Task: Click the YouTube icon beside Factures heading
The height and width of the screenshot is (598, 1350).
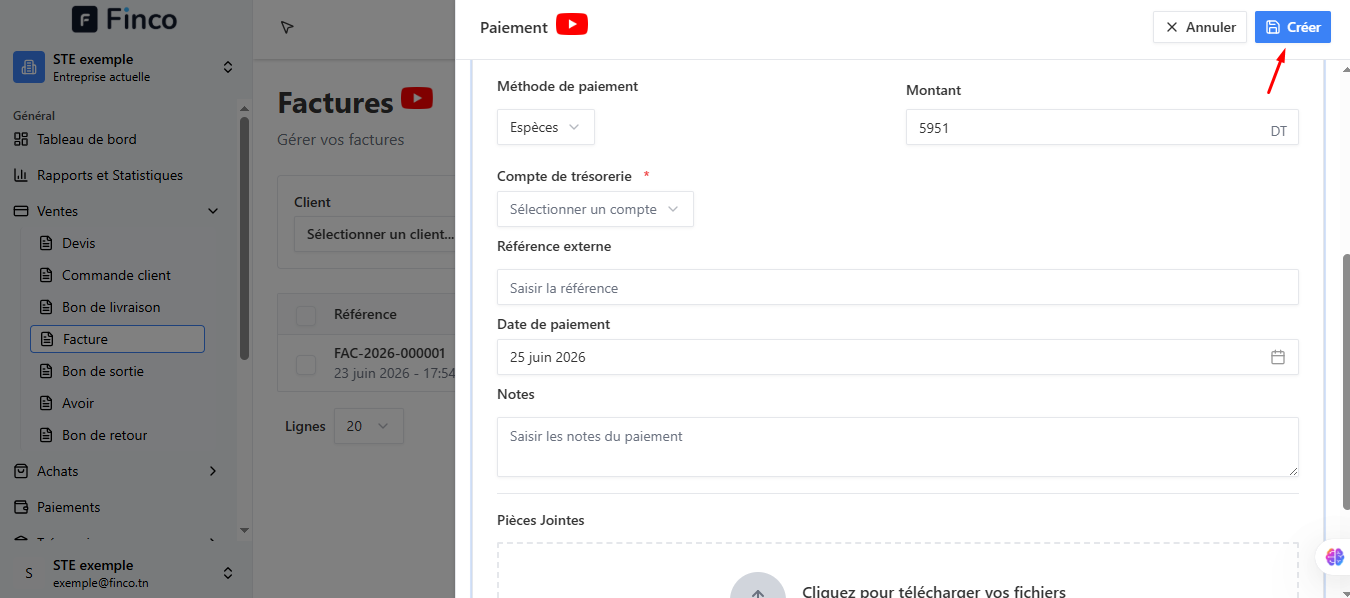Action: [417, 98]
